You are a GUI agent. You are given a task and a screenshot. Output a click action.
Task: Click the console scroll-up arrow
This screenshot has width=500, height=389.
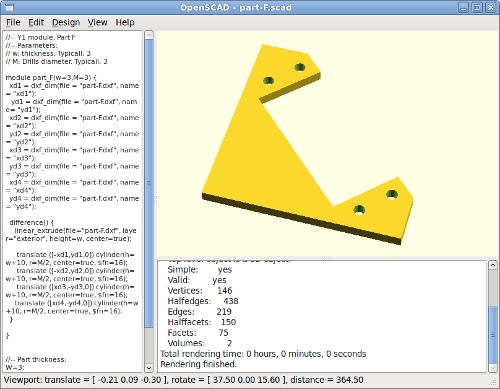[x=492, y=265]
